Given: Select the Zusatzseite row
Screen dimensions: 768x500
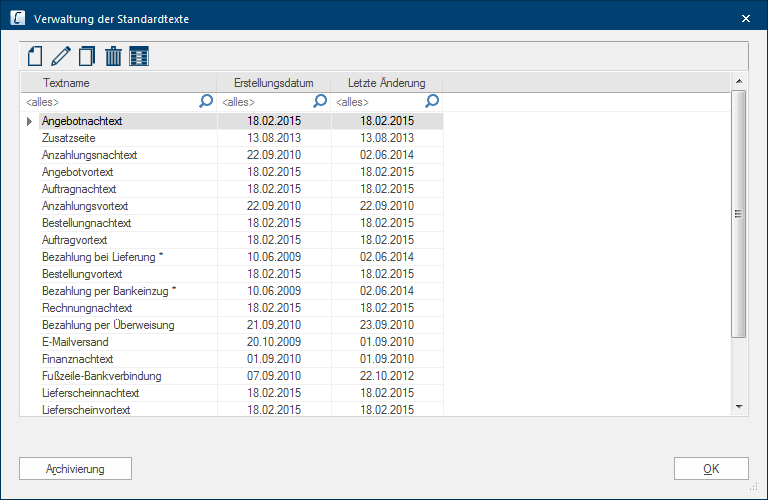Looking at the screenshot, I should click(68, 138).
